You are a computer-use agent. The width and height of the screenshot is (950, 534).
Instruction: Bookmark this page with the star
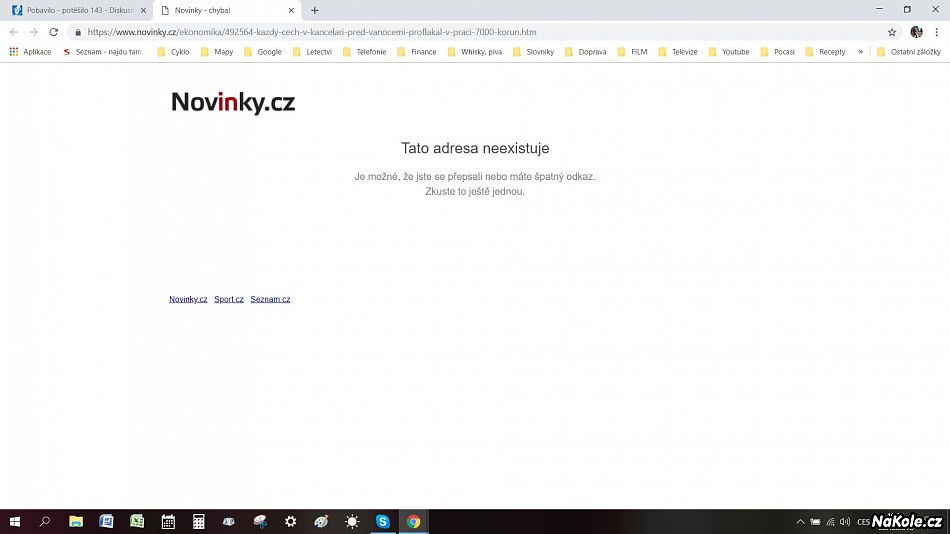pos(892,32)
